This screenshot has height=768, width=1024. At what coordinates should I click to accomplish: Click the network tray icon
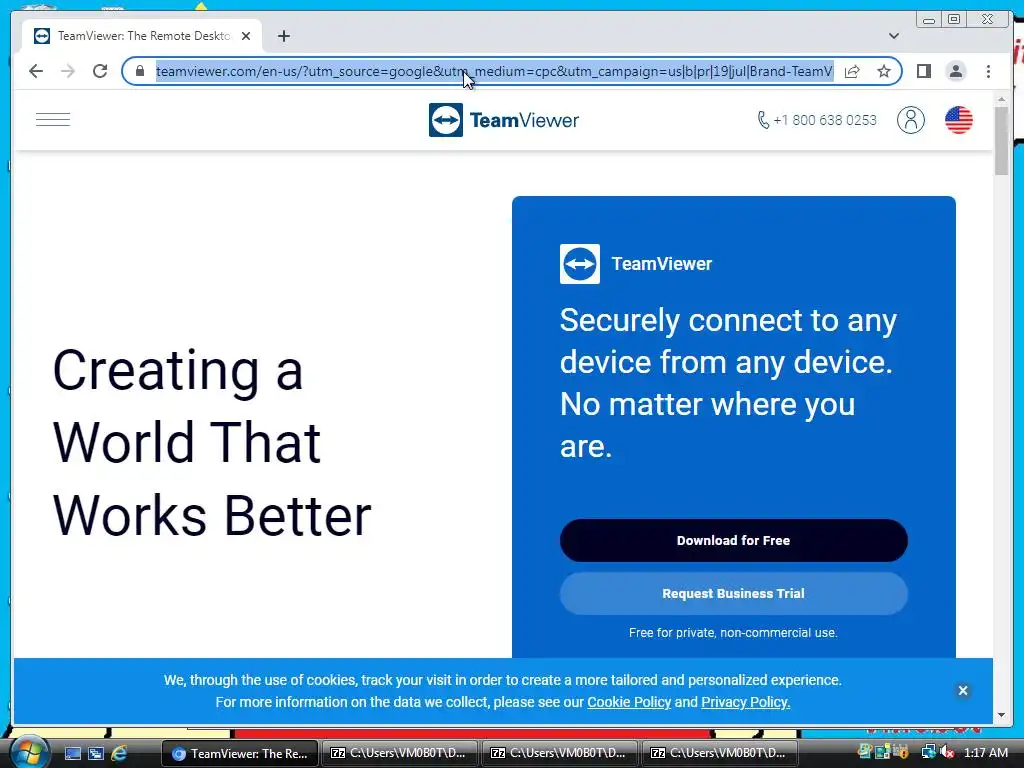pyautogui.click(x=928, y=752)
